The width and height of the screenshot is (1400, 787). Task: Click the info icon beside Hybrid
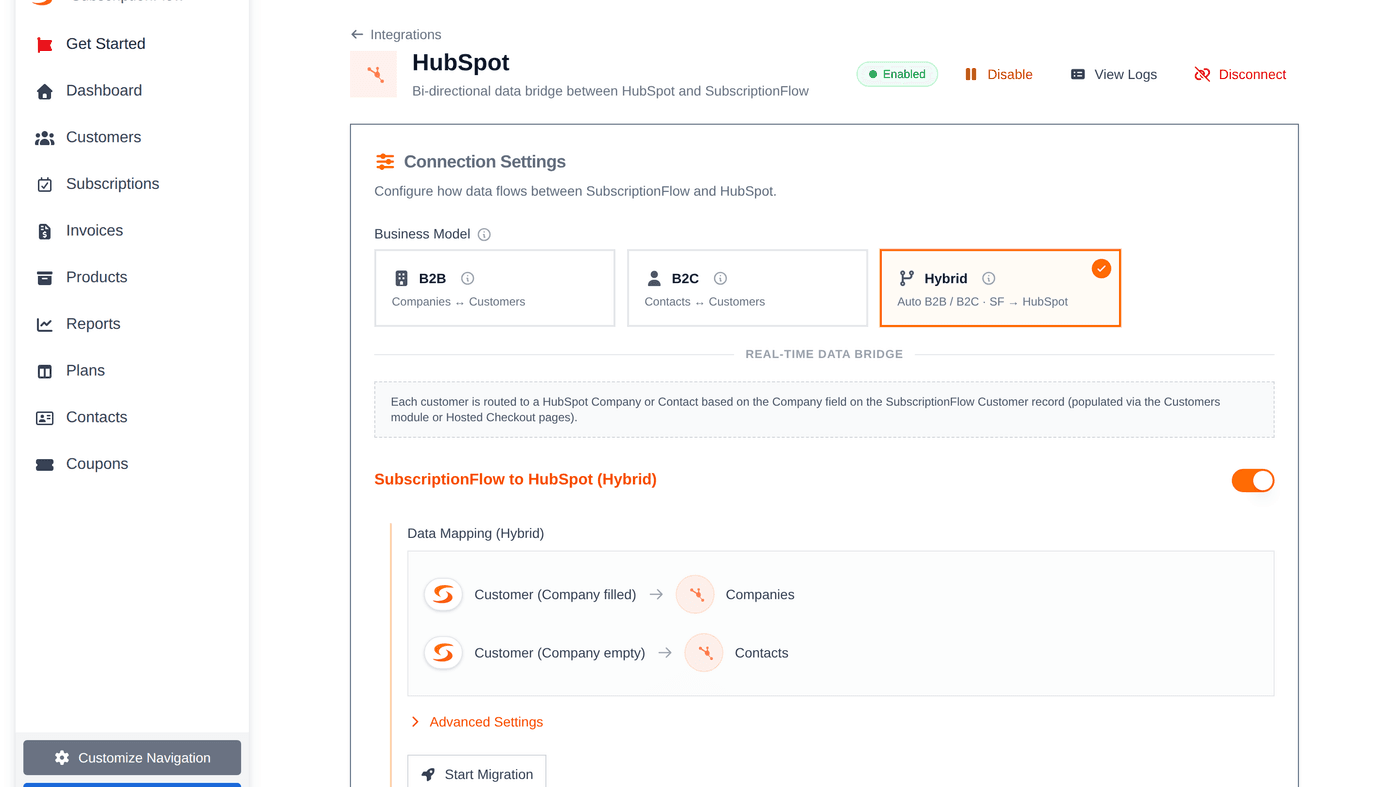pos(988,279)
